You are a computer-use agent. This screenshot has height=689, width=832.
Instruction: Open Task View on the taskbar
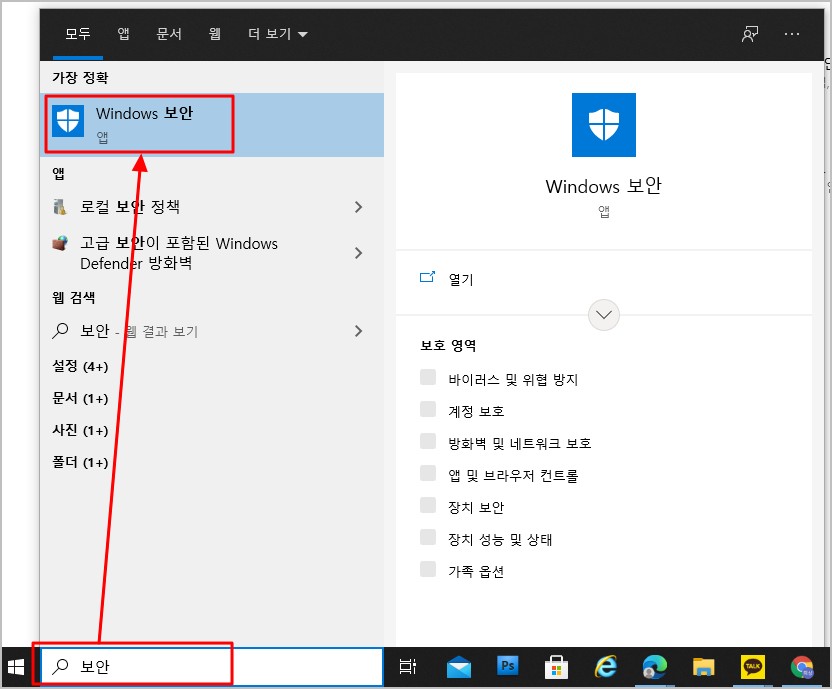(x=408, y=667)
